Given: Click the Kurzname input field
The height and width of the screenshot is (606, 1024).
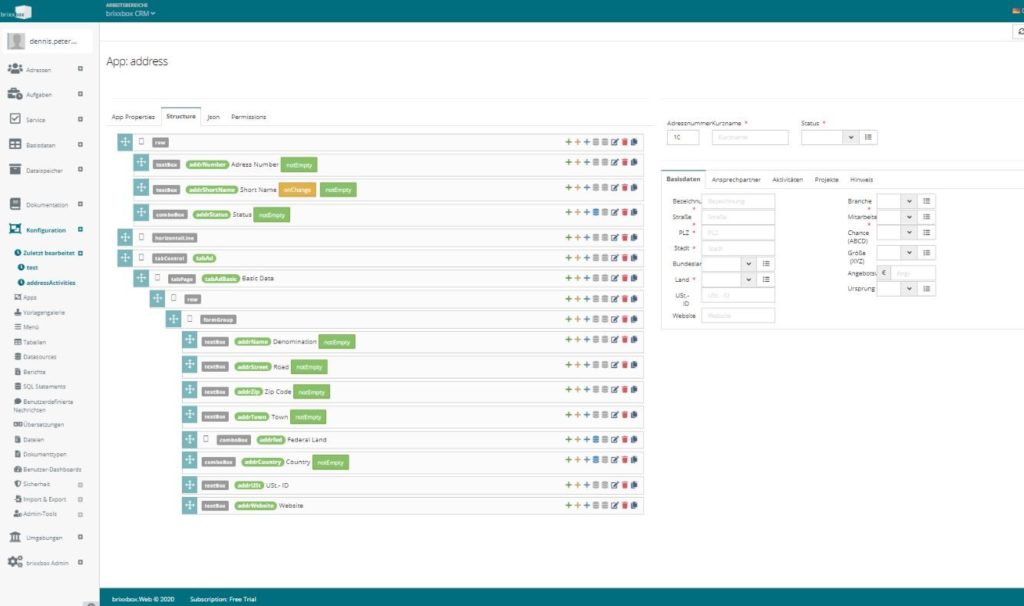Looking at the screenshot, I should click(x=750, y=137).
